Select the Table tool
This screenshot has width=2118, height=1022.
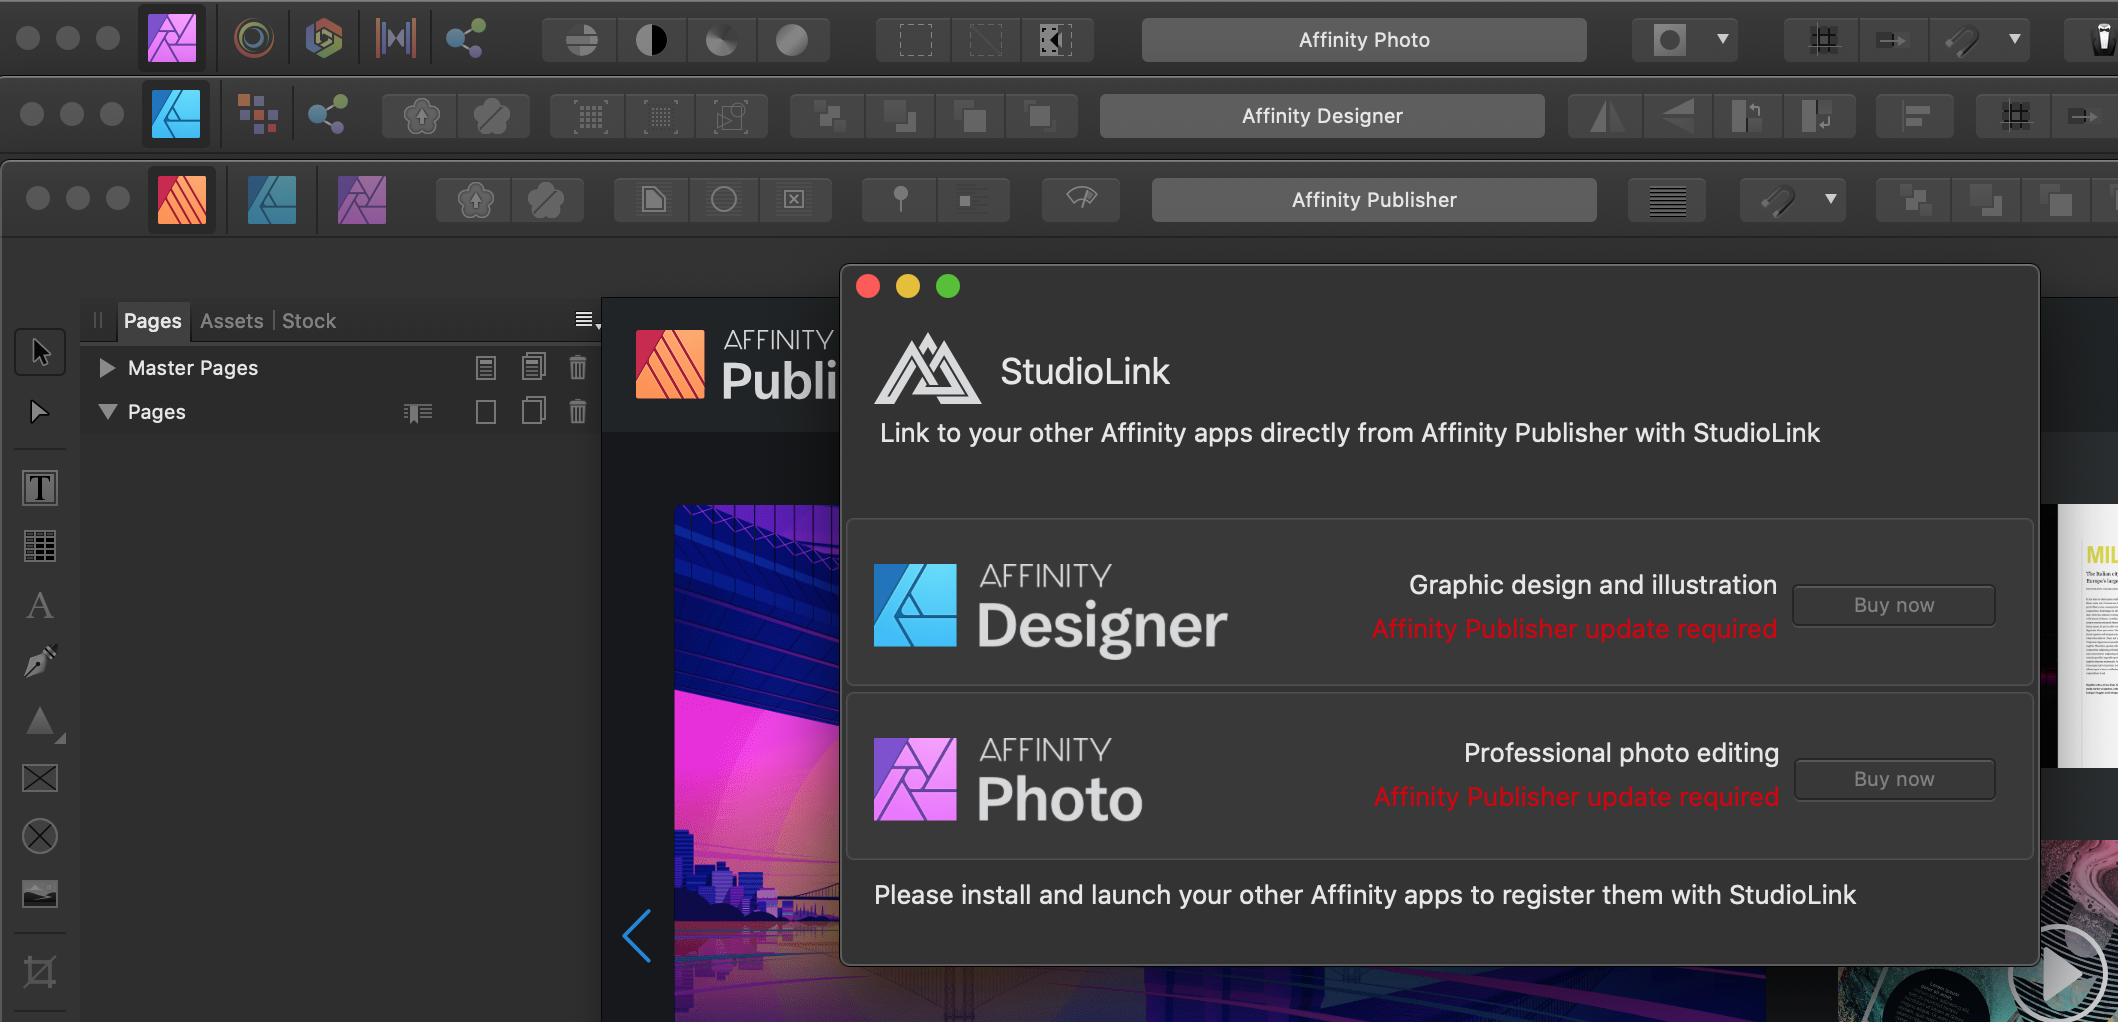(x=40, y=546)
